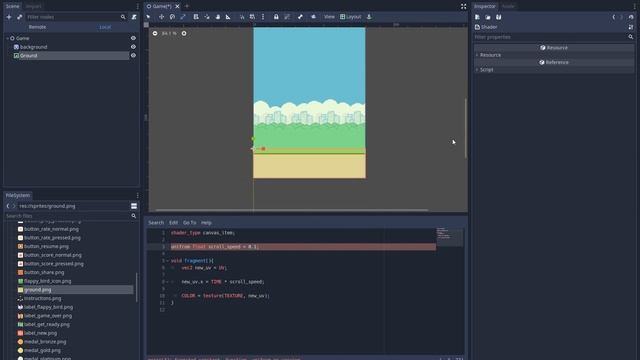Select flappy_bird_icon.png in FileSystem
The width and height of the screenshot is (640, 360).
click(x=47, y=281)
